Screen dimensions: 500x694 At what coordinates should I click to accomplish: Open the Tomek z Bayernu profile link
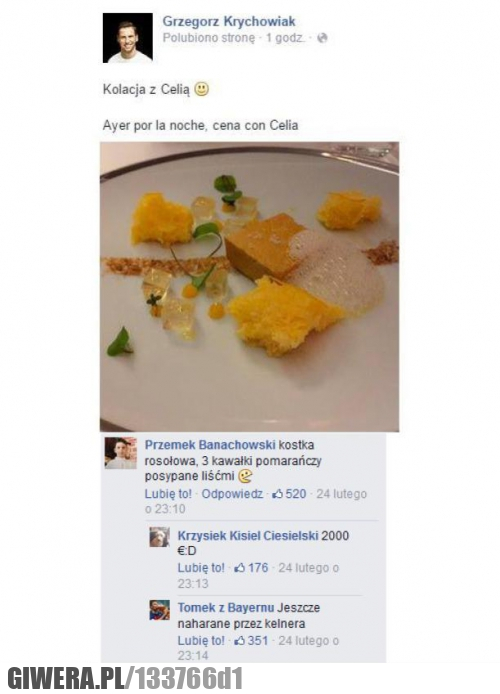pos(226,608)
